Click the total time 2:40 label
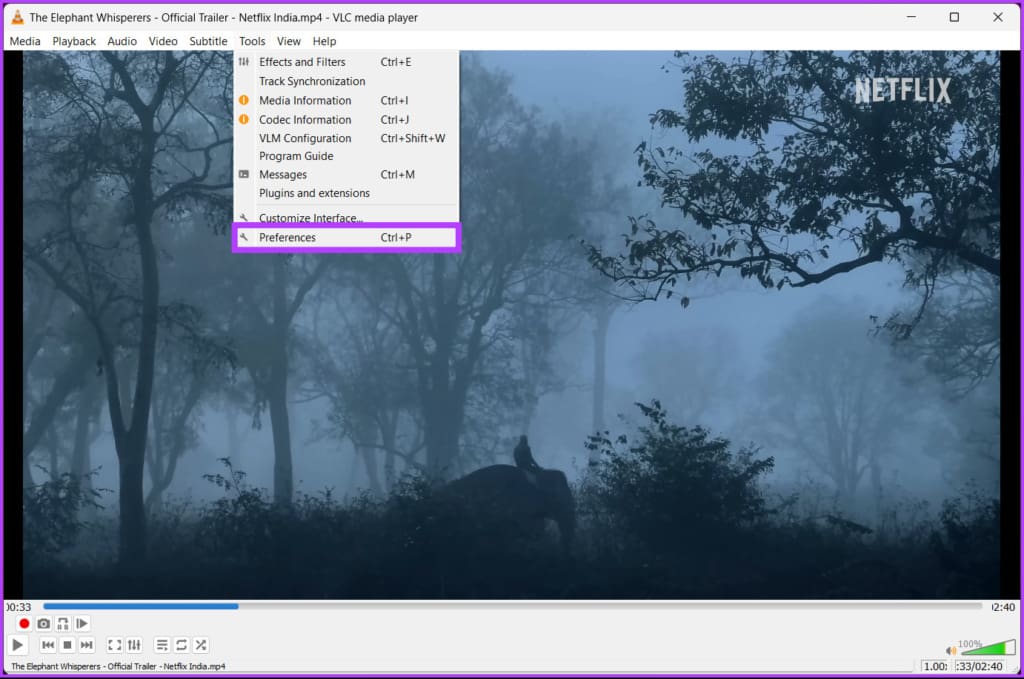 1002,607
